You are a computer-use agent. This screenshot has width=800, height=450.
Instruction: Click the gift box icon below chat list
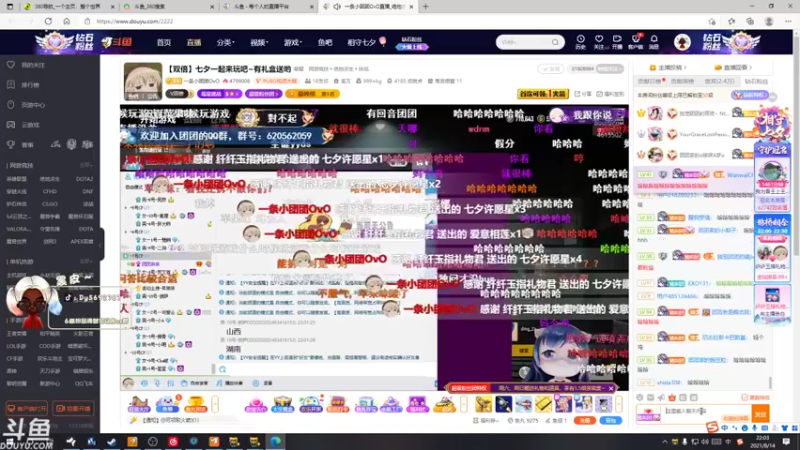(672, 397)
